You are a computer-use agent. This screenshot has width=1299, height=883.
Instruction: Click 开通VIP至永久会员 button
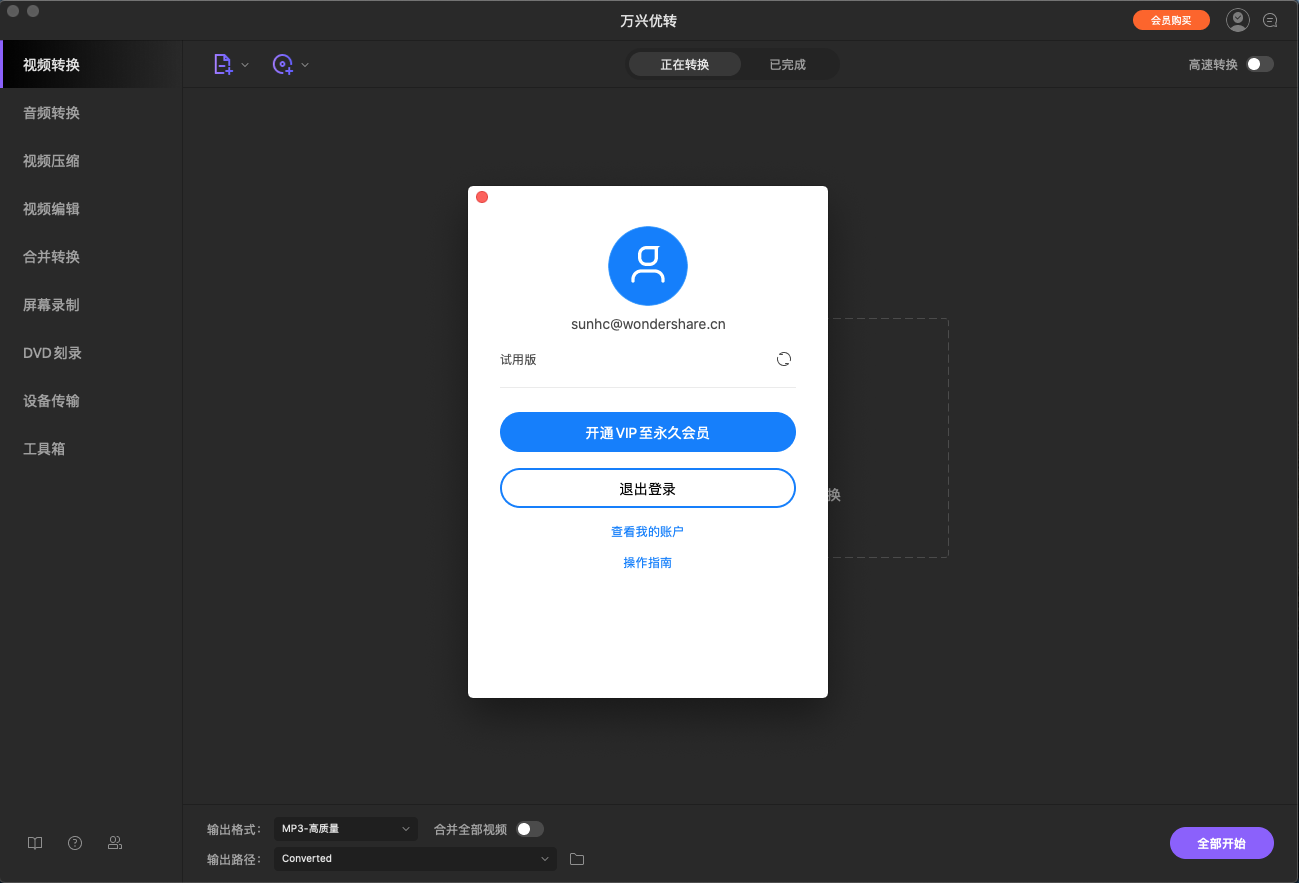[647, 432]
